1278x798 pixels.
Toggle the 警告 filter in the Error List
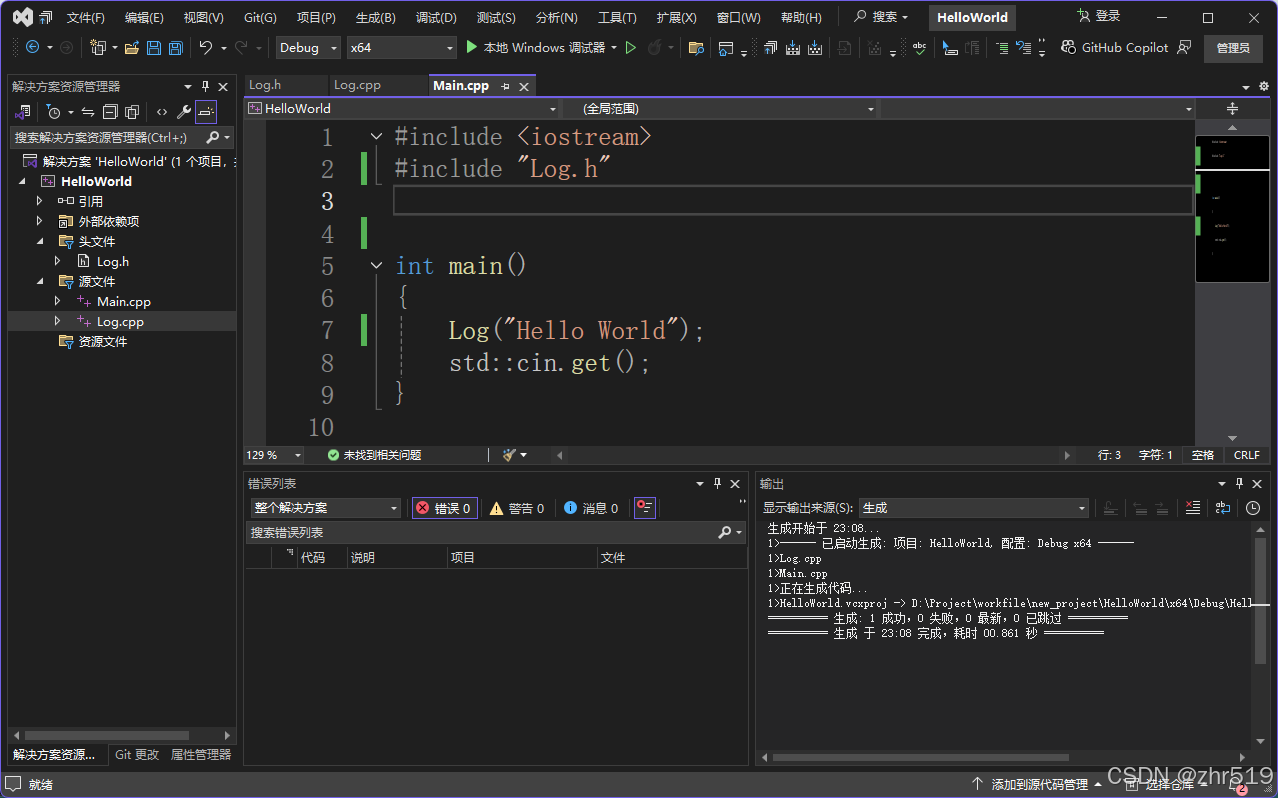[x=516, y=507]
